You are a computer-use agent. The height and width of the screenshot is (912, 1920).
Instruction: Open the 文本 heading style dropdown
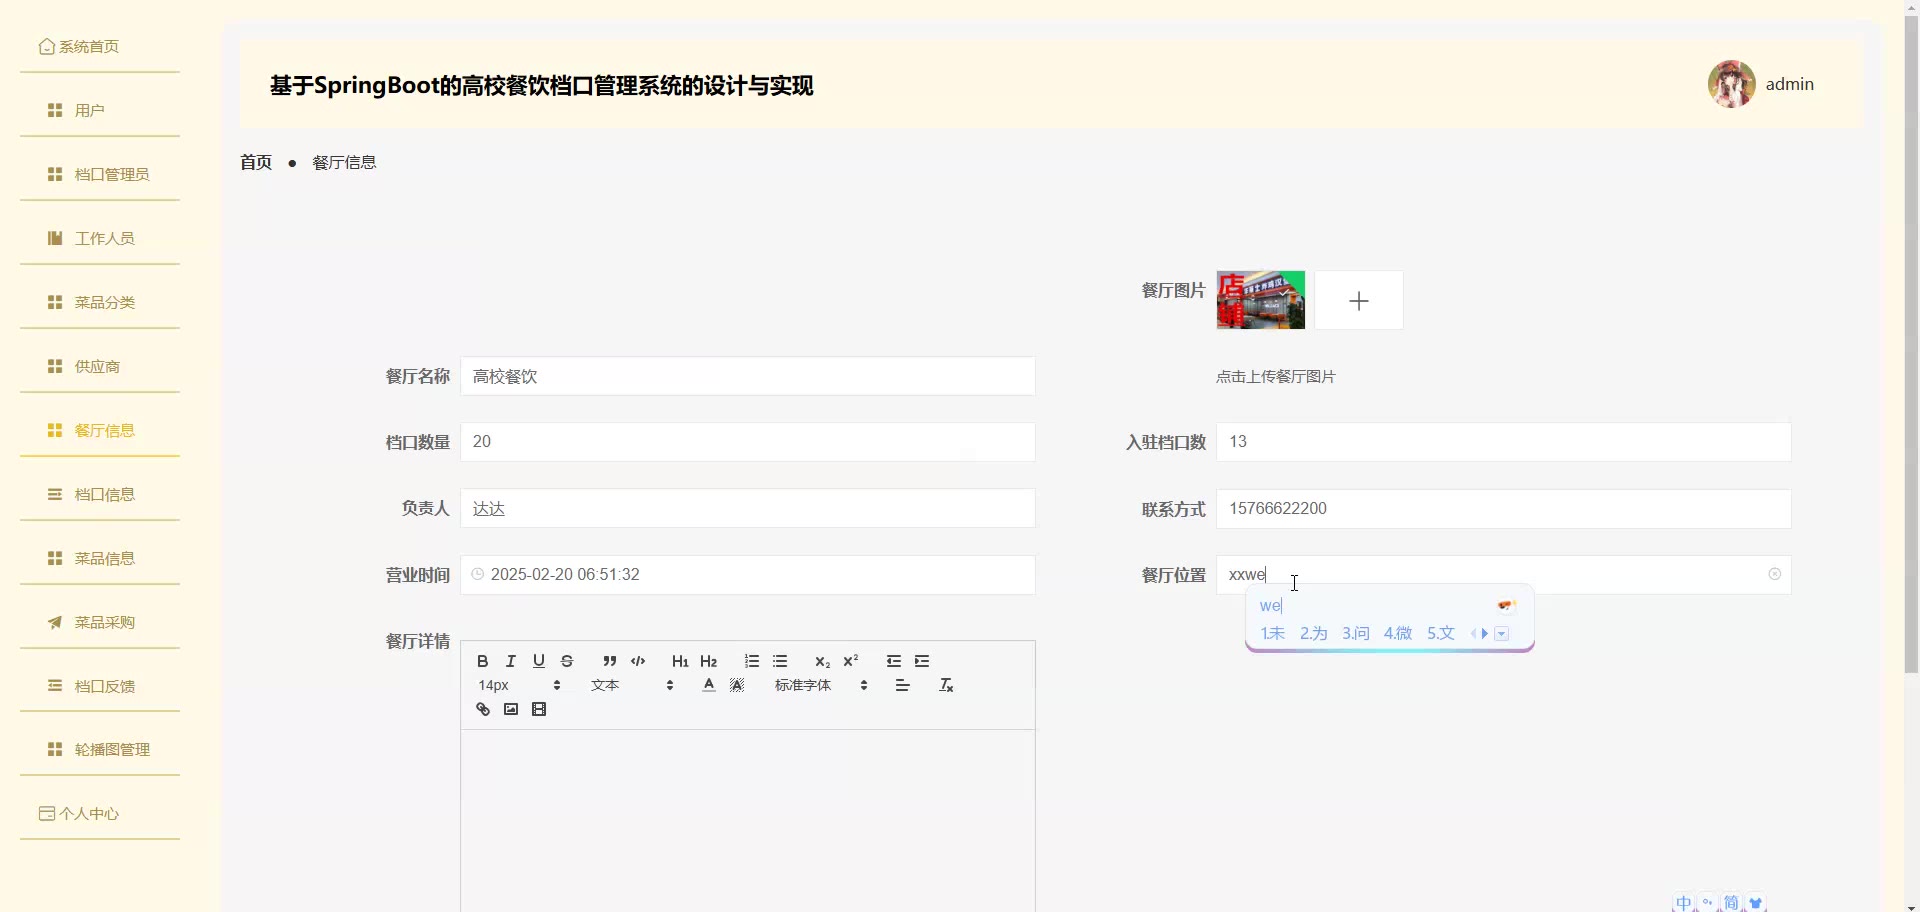pos(632,685)
